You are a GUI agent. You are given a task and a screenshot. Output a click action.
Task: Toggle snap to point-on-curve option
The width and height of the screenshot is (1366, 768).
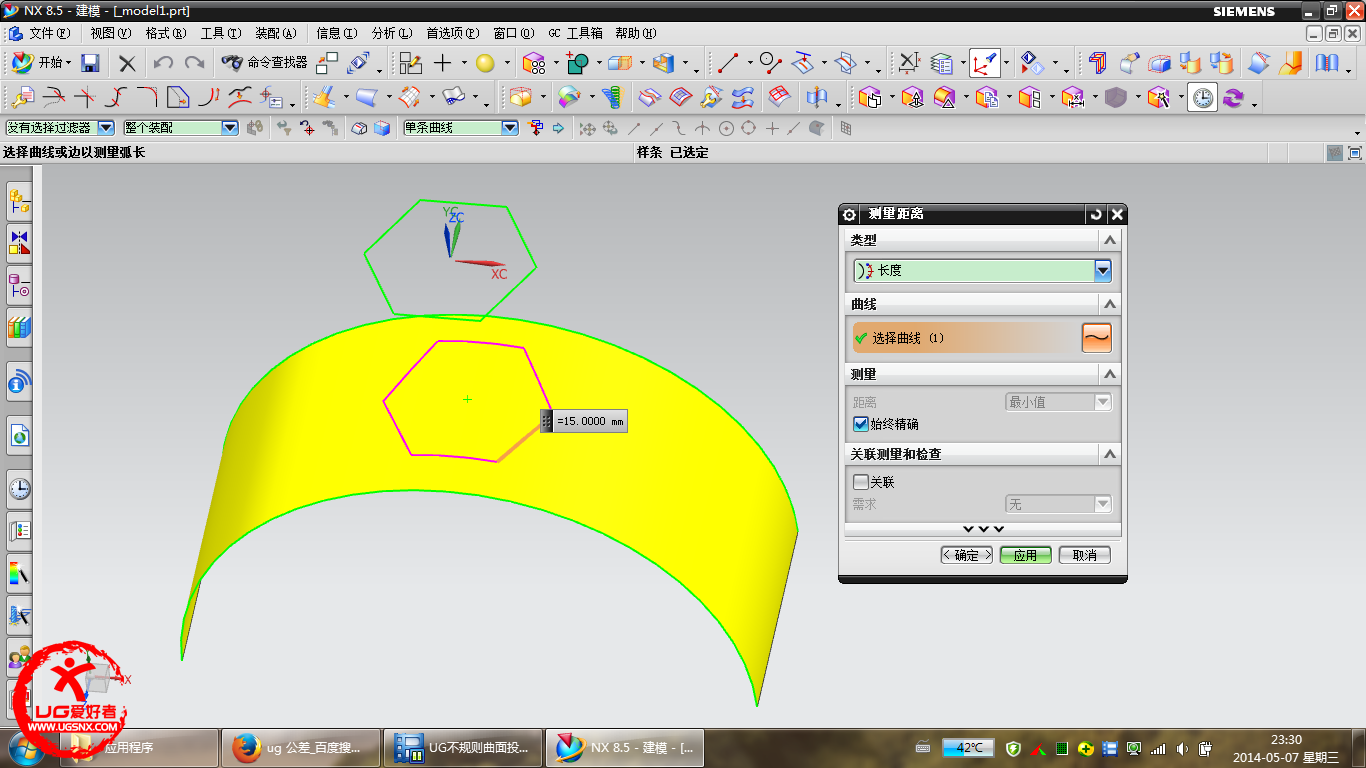pos(792,128)
